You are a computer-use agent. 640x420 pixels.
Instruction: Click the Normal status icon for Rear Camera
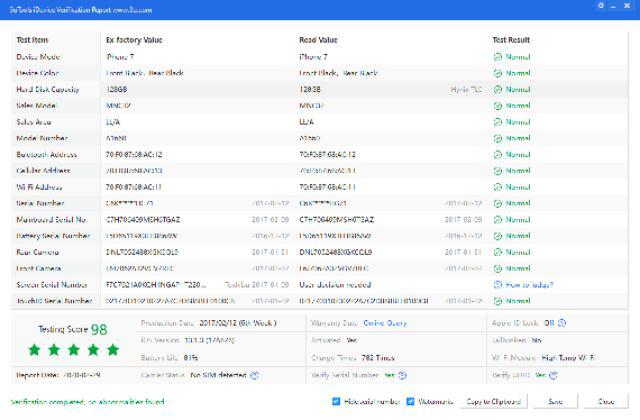pos(497,251)
